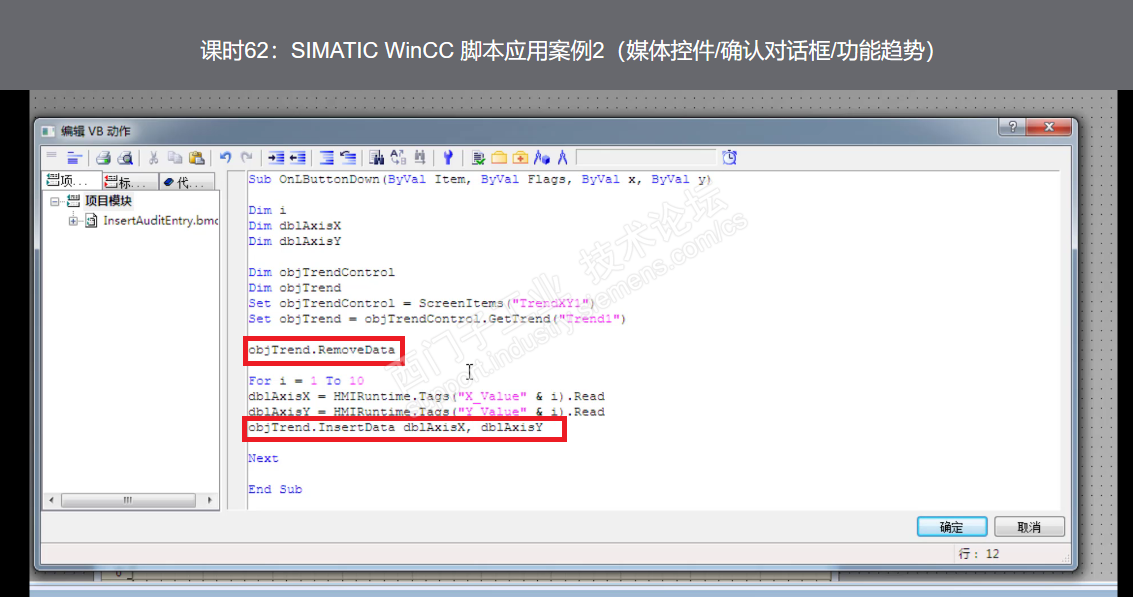This screenshot has width=1133, height=597.
Task: Select the 项目模块 tree item
Action: click(x=108, y=201)
